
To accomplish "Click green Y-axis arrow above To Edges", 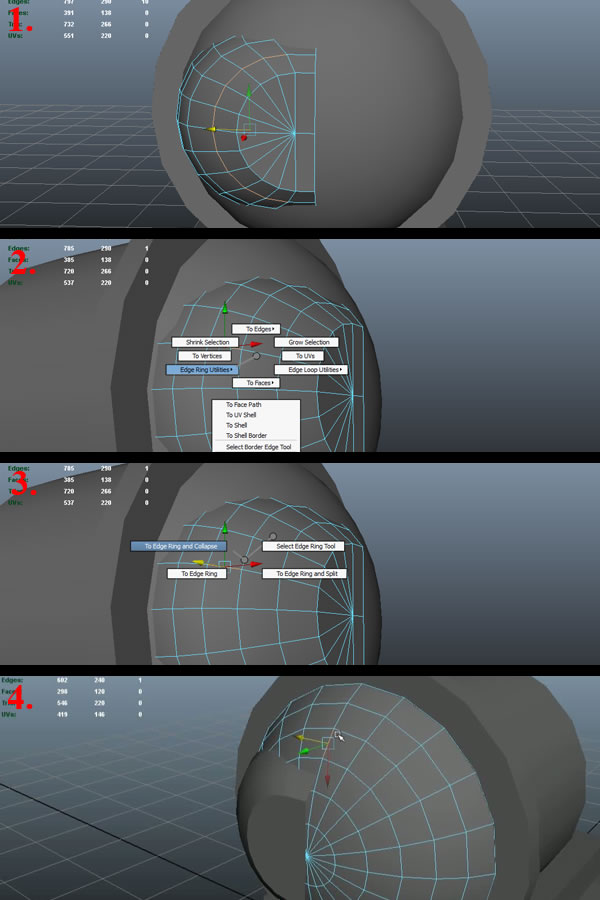I will (225, 310).
